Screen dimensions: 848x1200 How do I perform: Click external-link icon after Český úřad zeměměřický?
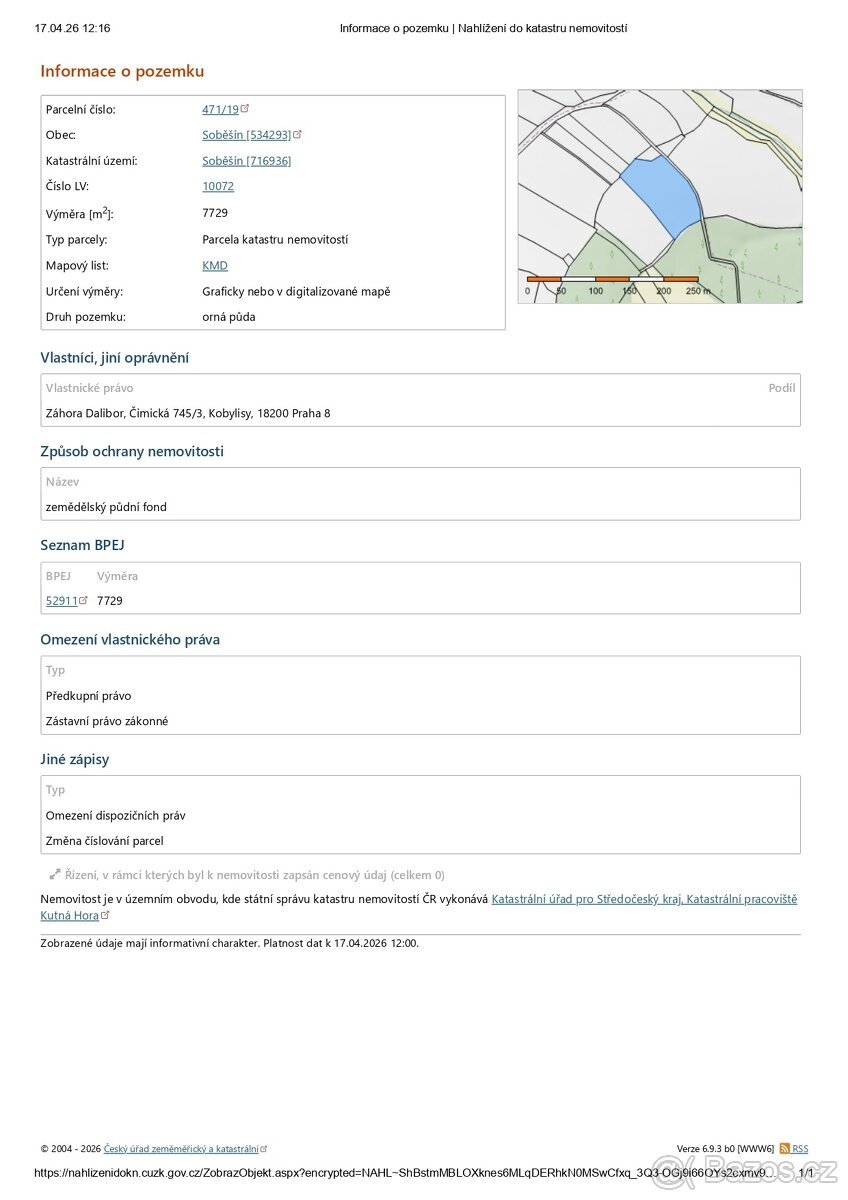pos(263,1149)
